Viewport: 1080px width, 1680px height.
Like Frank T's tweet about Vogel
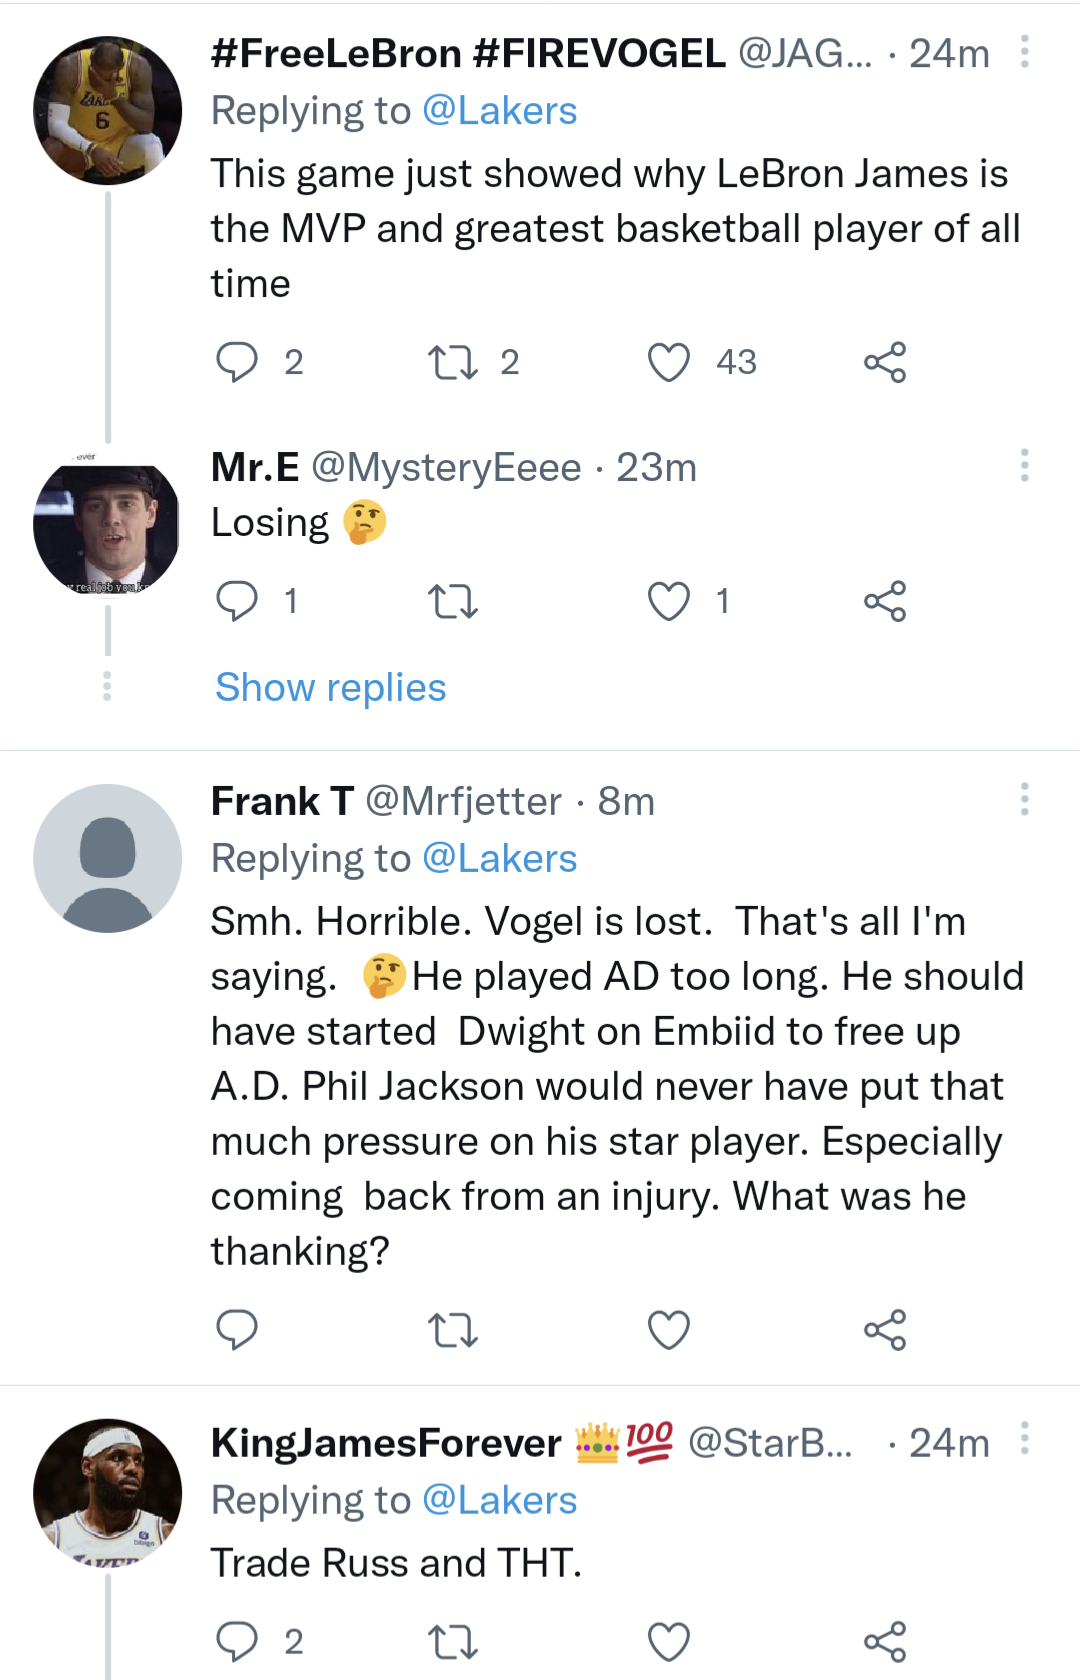[x=669, y=1330]
